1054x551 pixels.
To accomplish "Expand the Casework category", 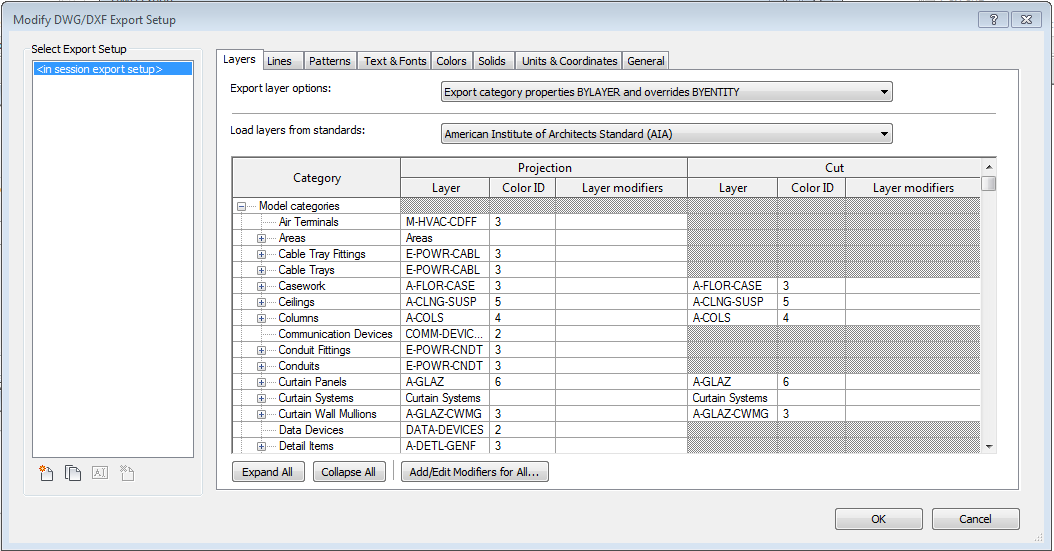I will [x=261, y=287].
